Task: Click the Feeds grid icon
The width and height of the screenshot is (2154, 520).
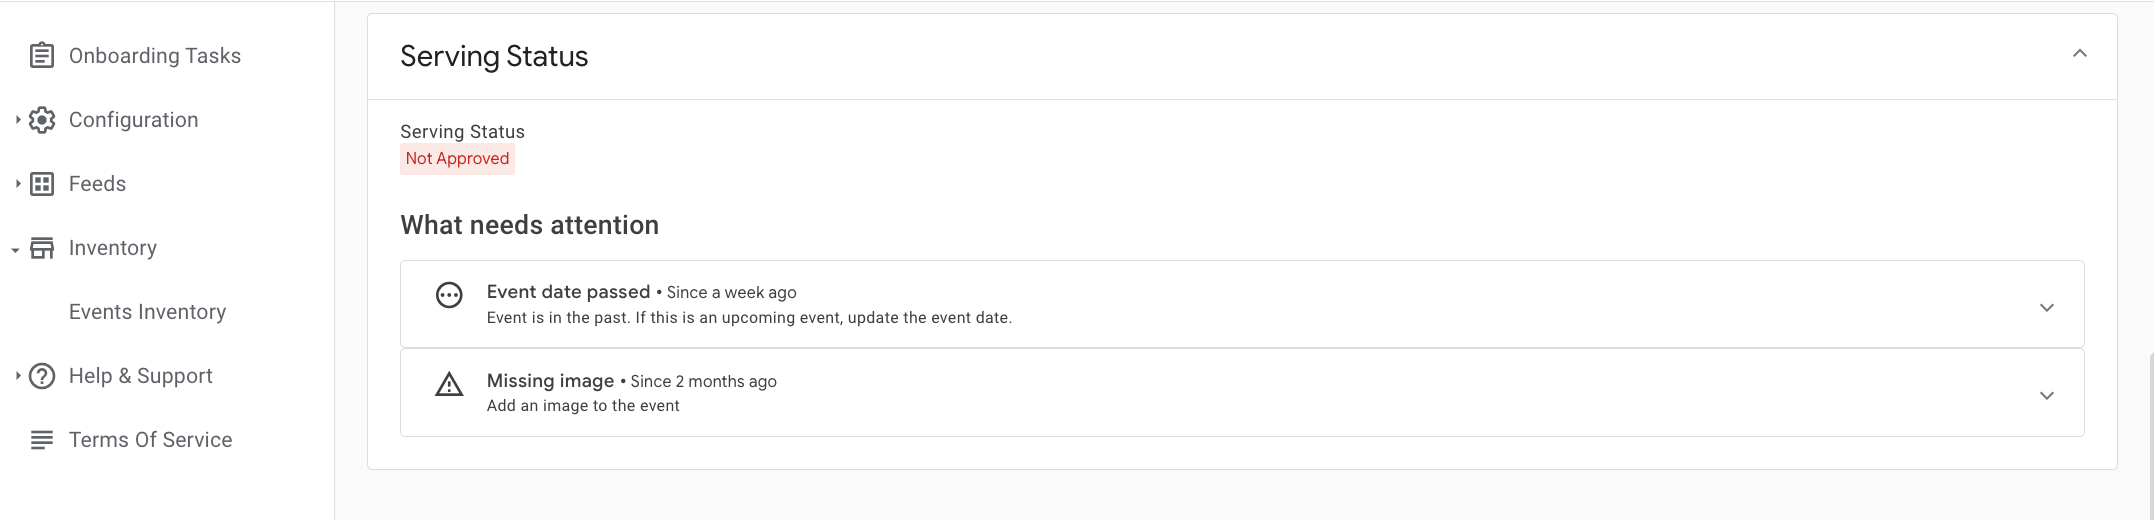Action: (42, 184)
